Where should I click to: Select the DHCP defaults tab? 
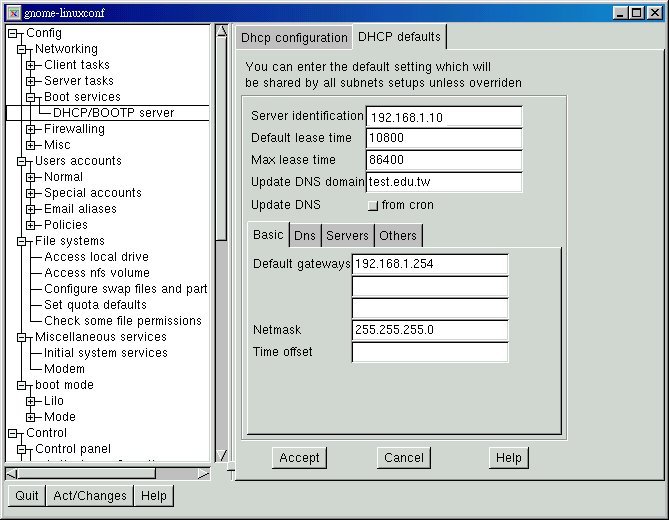[399, 37]
